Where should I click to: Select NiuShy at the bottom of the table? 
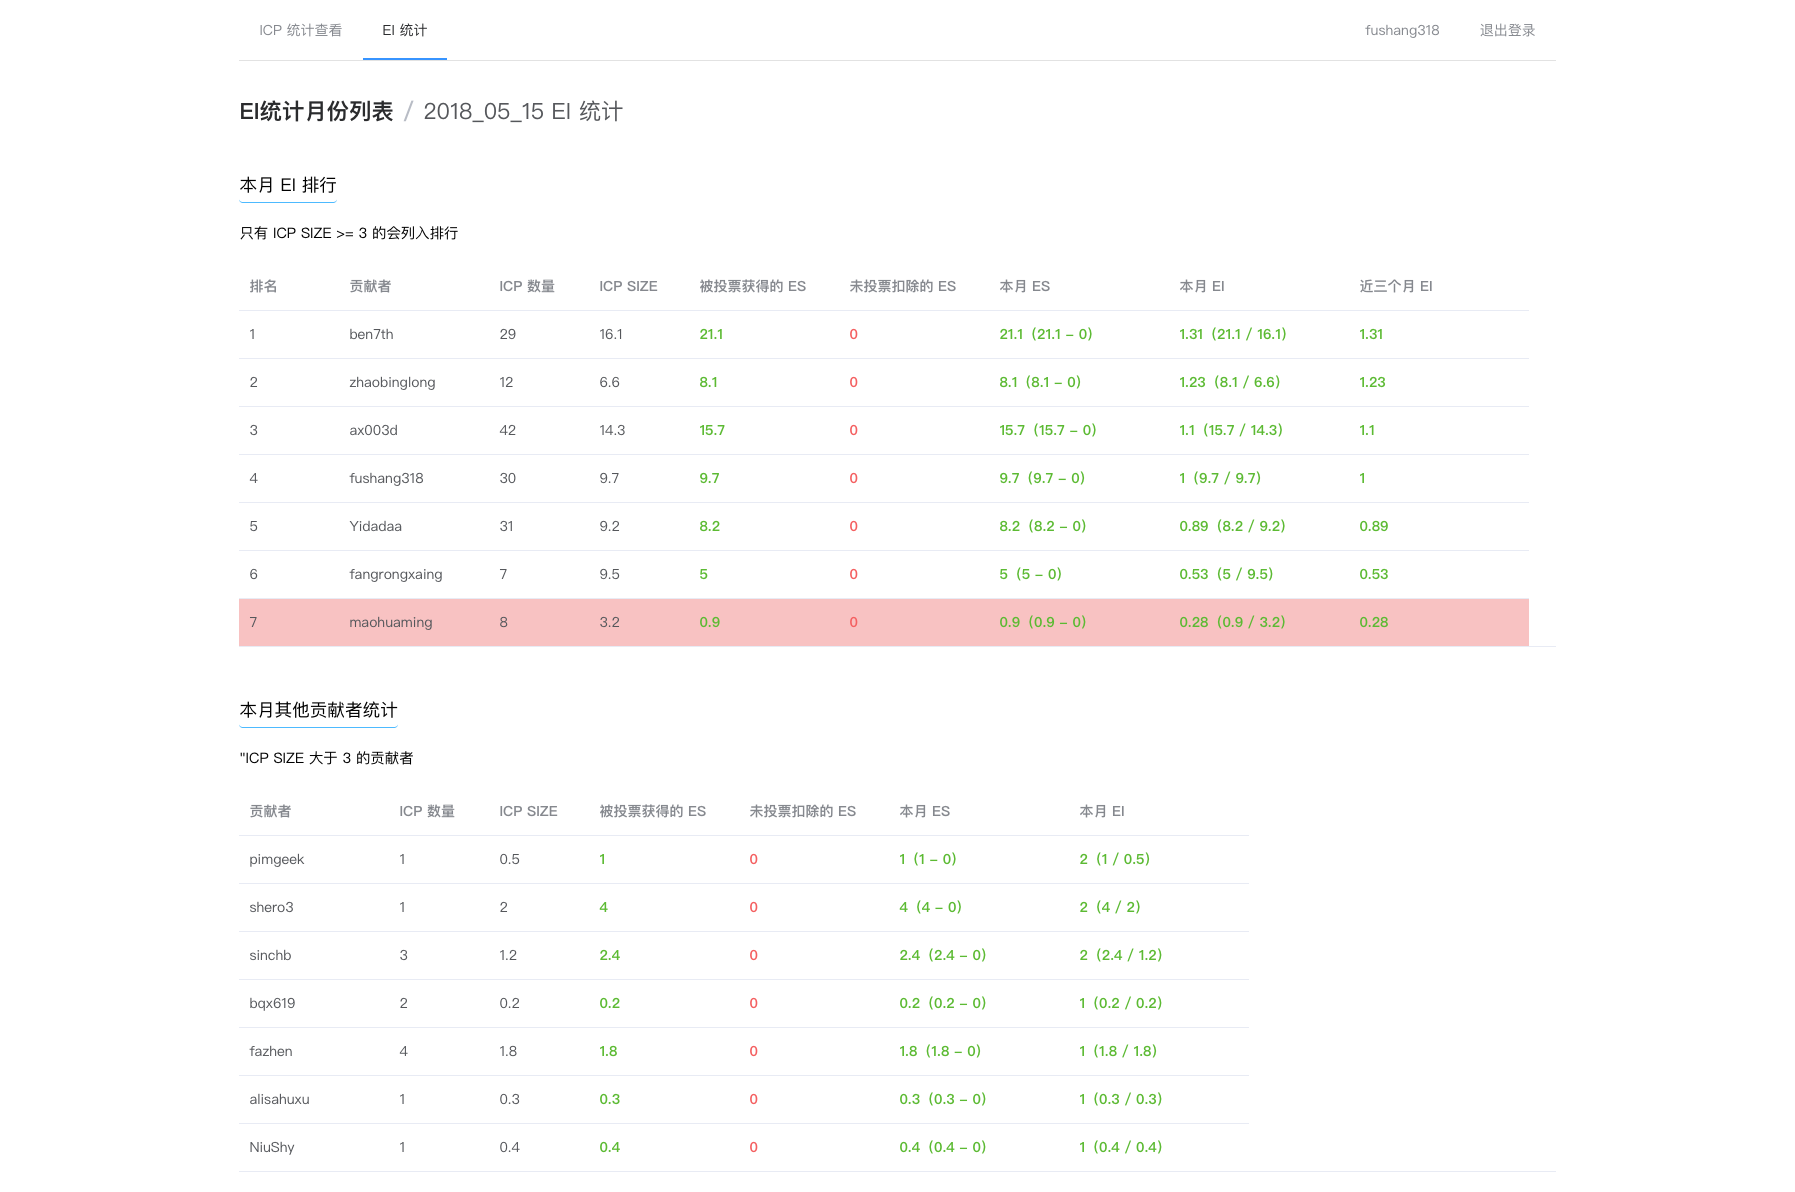pyautogui.click(x=270, y=1147)
